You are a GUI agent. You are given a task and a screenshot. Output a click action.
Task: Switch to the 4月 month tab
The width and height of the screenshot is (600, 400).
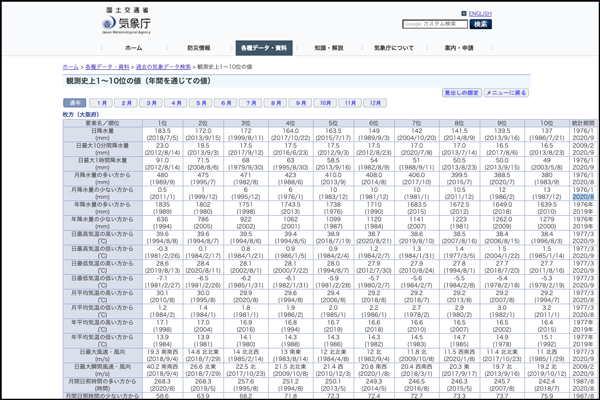tap(176, 103)
